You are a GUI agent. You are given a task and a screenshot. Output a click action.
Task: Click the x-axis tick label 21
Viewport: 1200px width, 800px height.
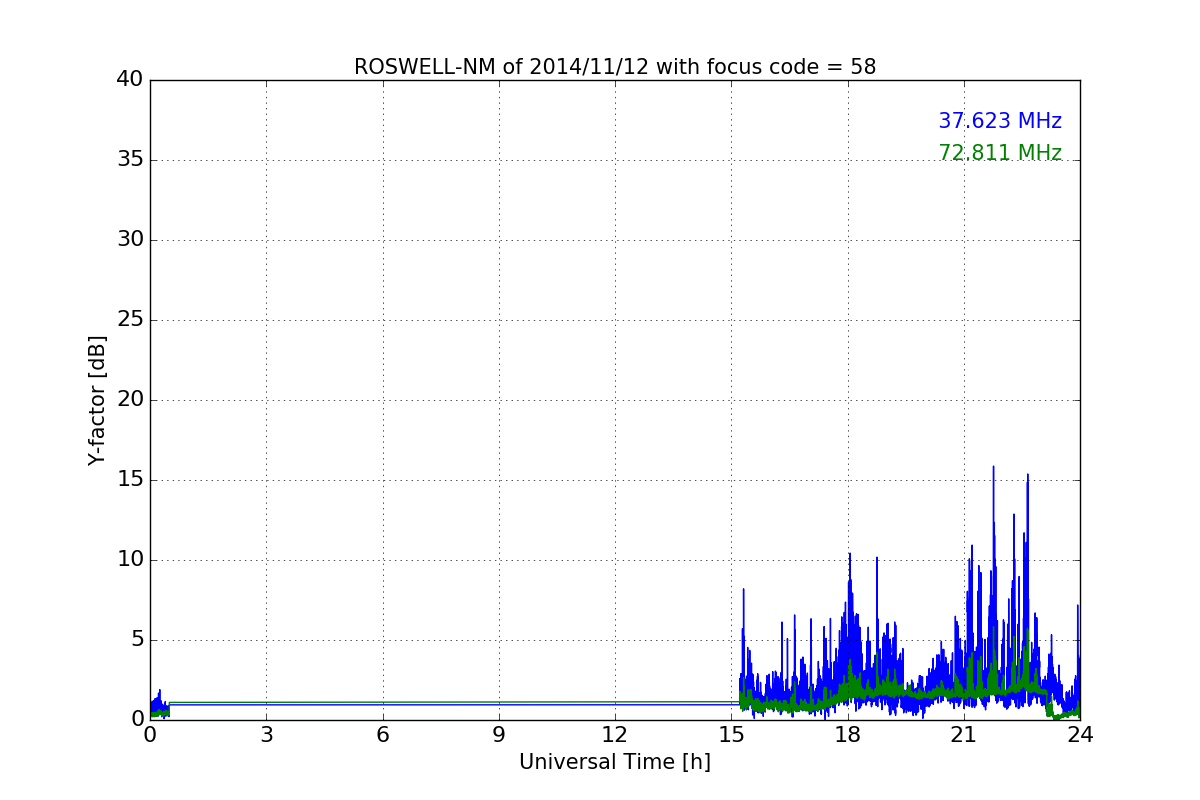964,735
